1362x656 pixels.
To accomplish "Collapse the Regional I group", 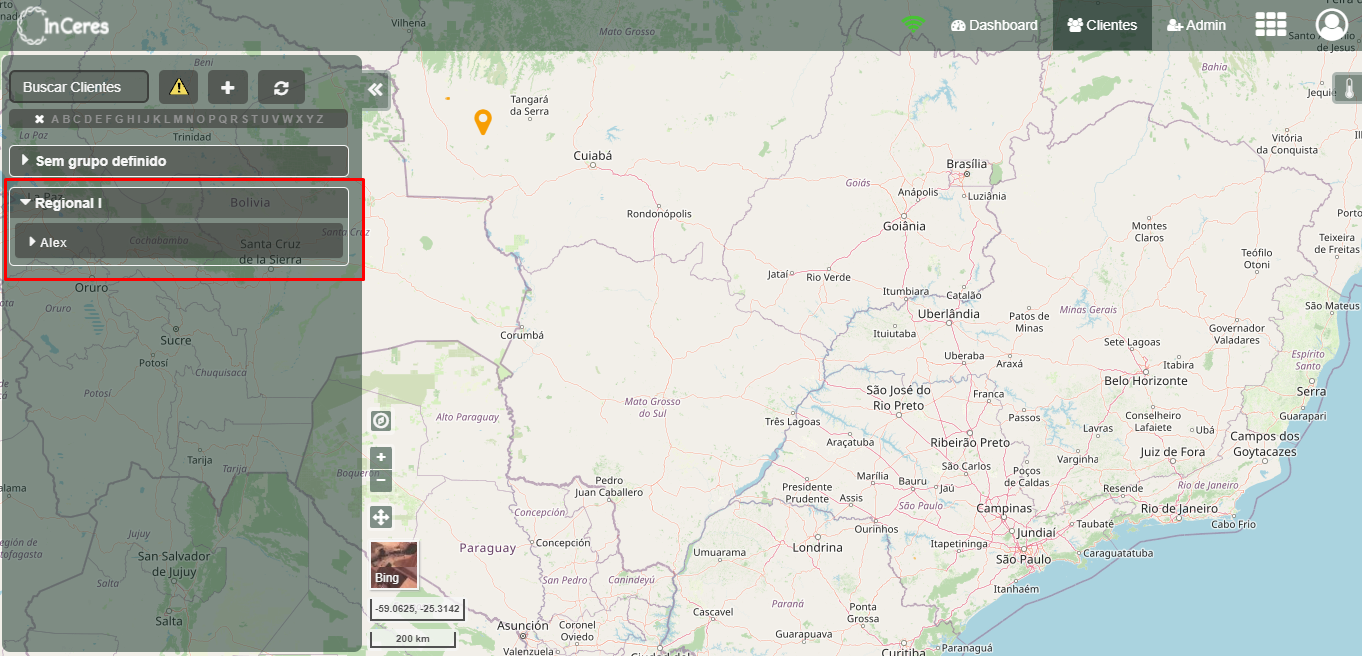I will [179, 203].
